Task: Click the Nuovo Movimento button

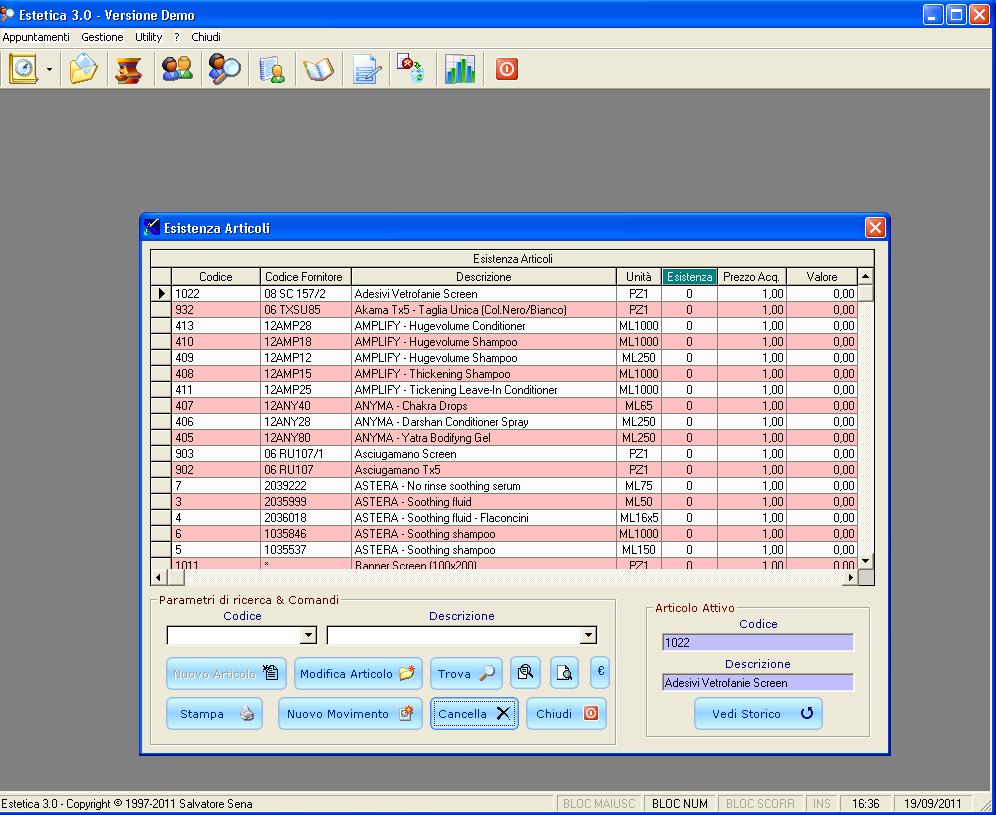Action: [350, 713]
